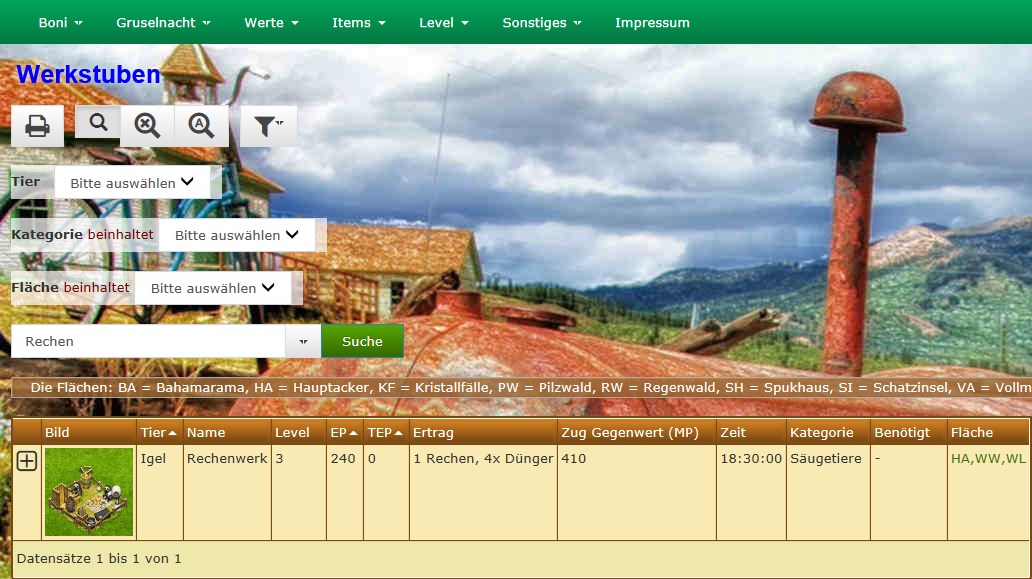Click the 410 Zug Gegenwert value
The width and height of the screenshot is (1032, 579).
click(573, 459)
